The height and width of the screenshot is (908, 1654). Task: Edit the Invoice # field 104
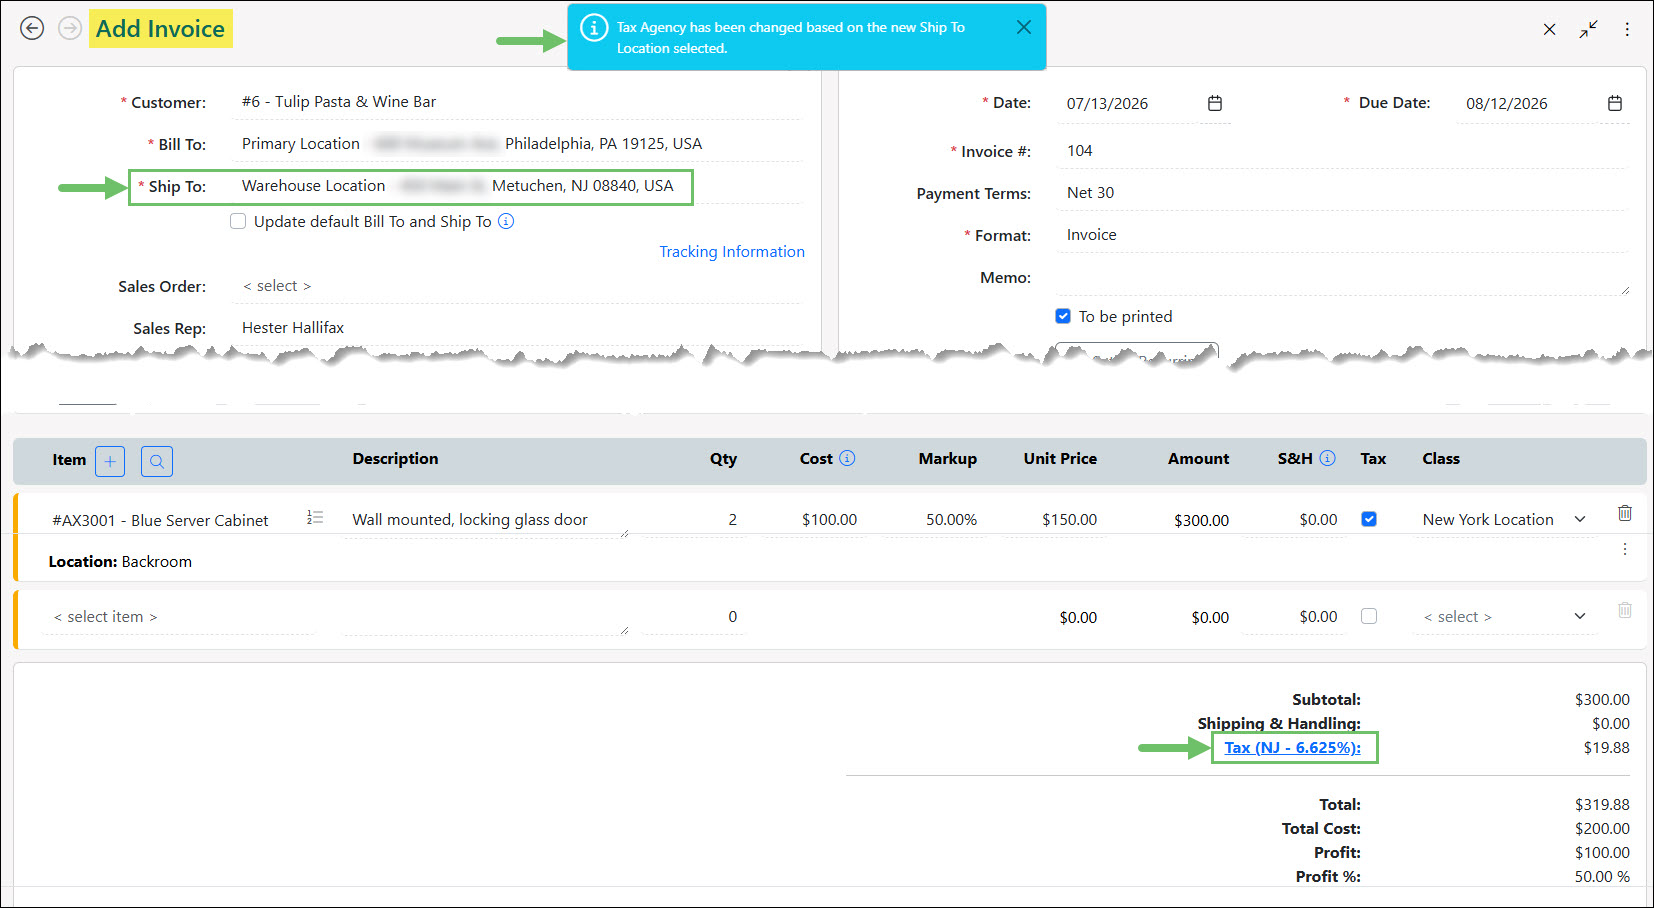(x=1343, y=151)
